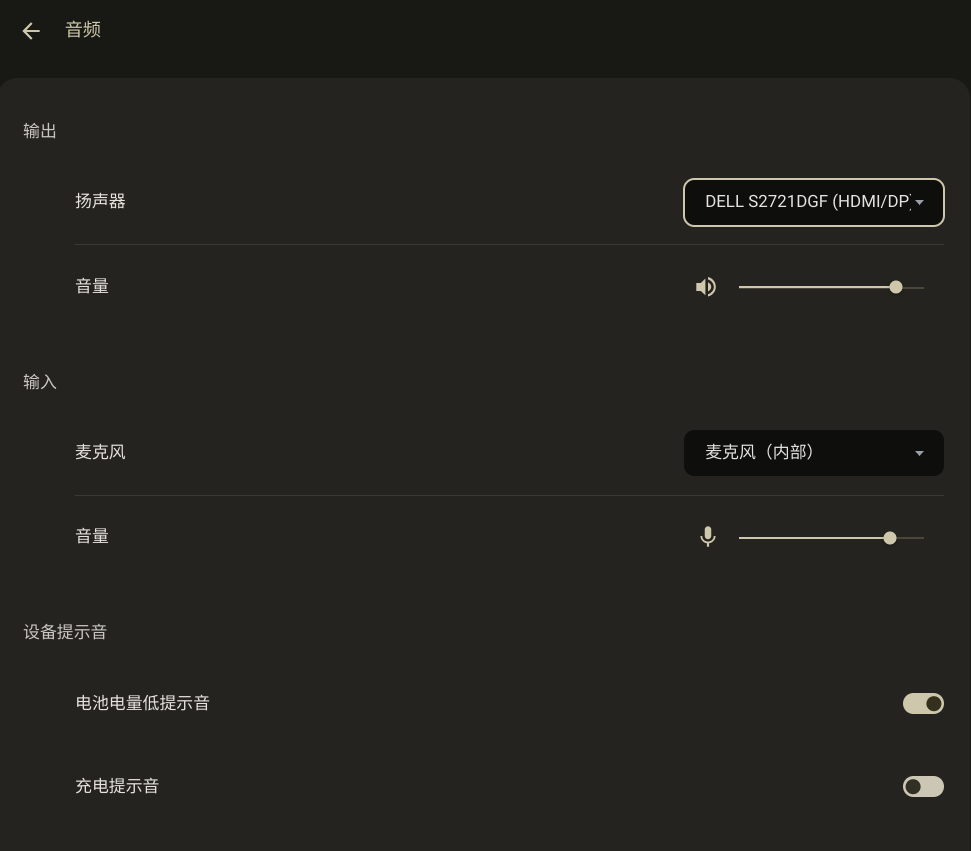Click the 电池电量低提示音 label
Image resolution: width=971 pixels, height=851 pixels.
pyautogui.click(x=142, y=703)
